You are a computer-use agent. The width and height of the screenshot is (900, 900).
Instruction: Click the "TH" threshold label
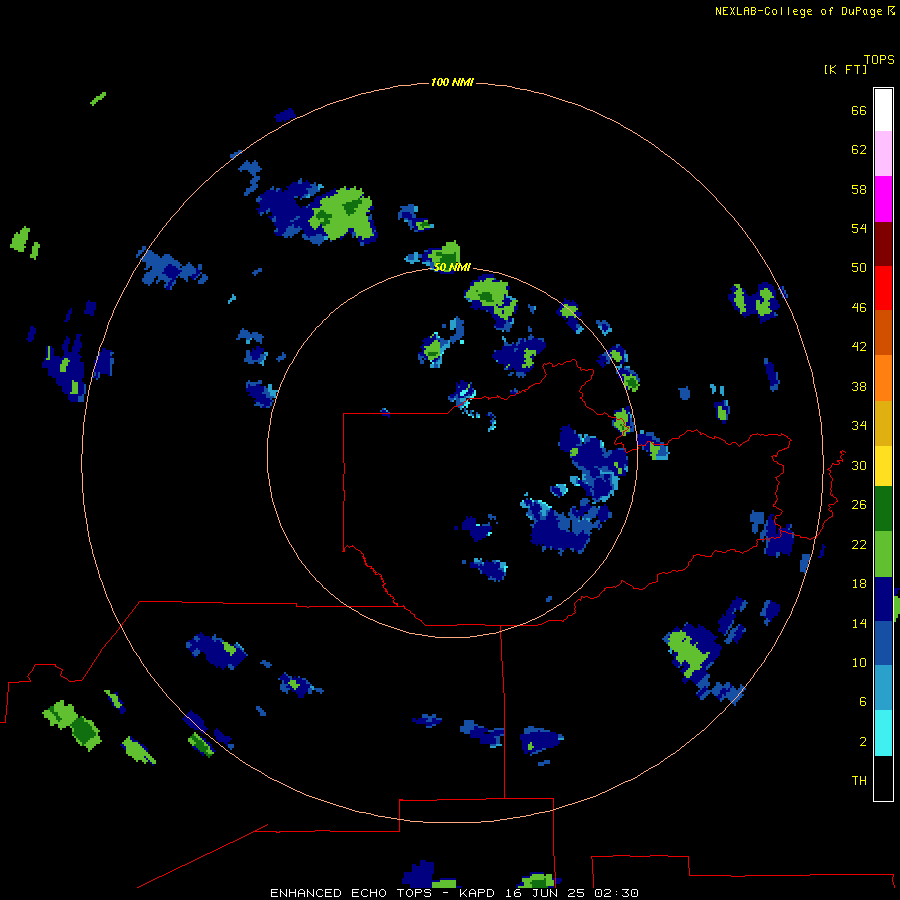point(859,780)
